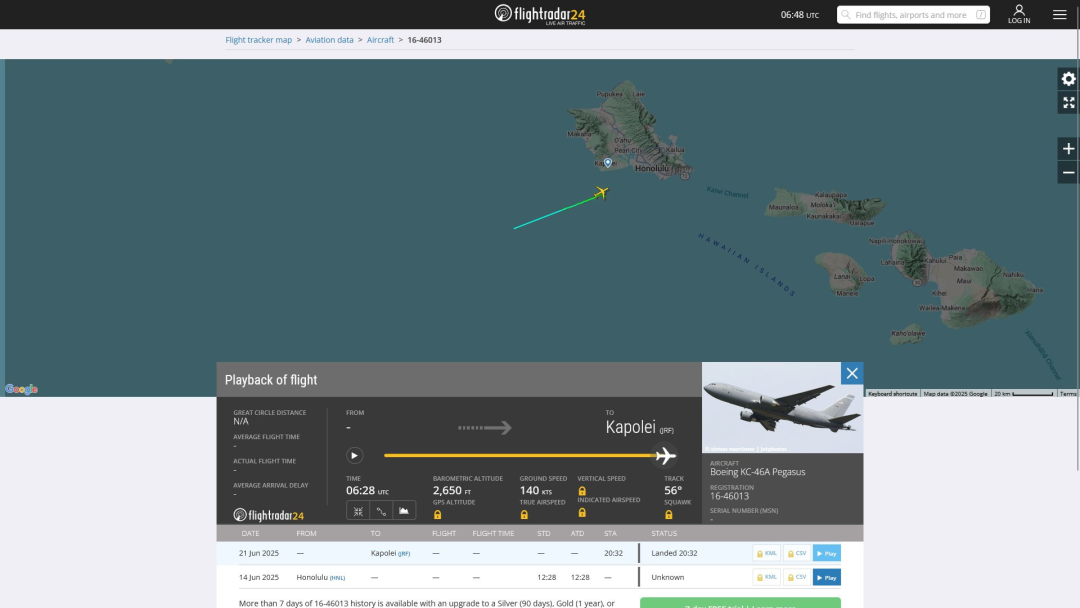Start flight playback with play button
Screen dimensions: 1080x608
click(x=354, y=455)
